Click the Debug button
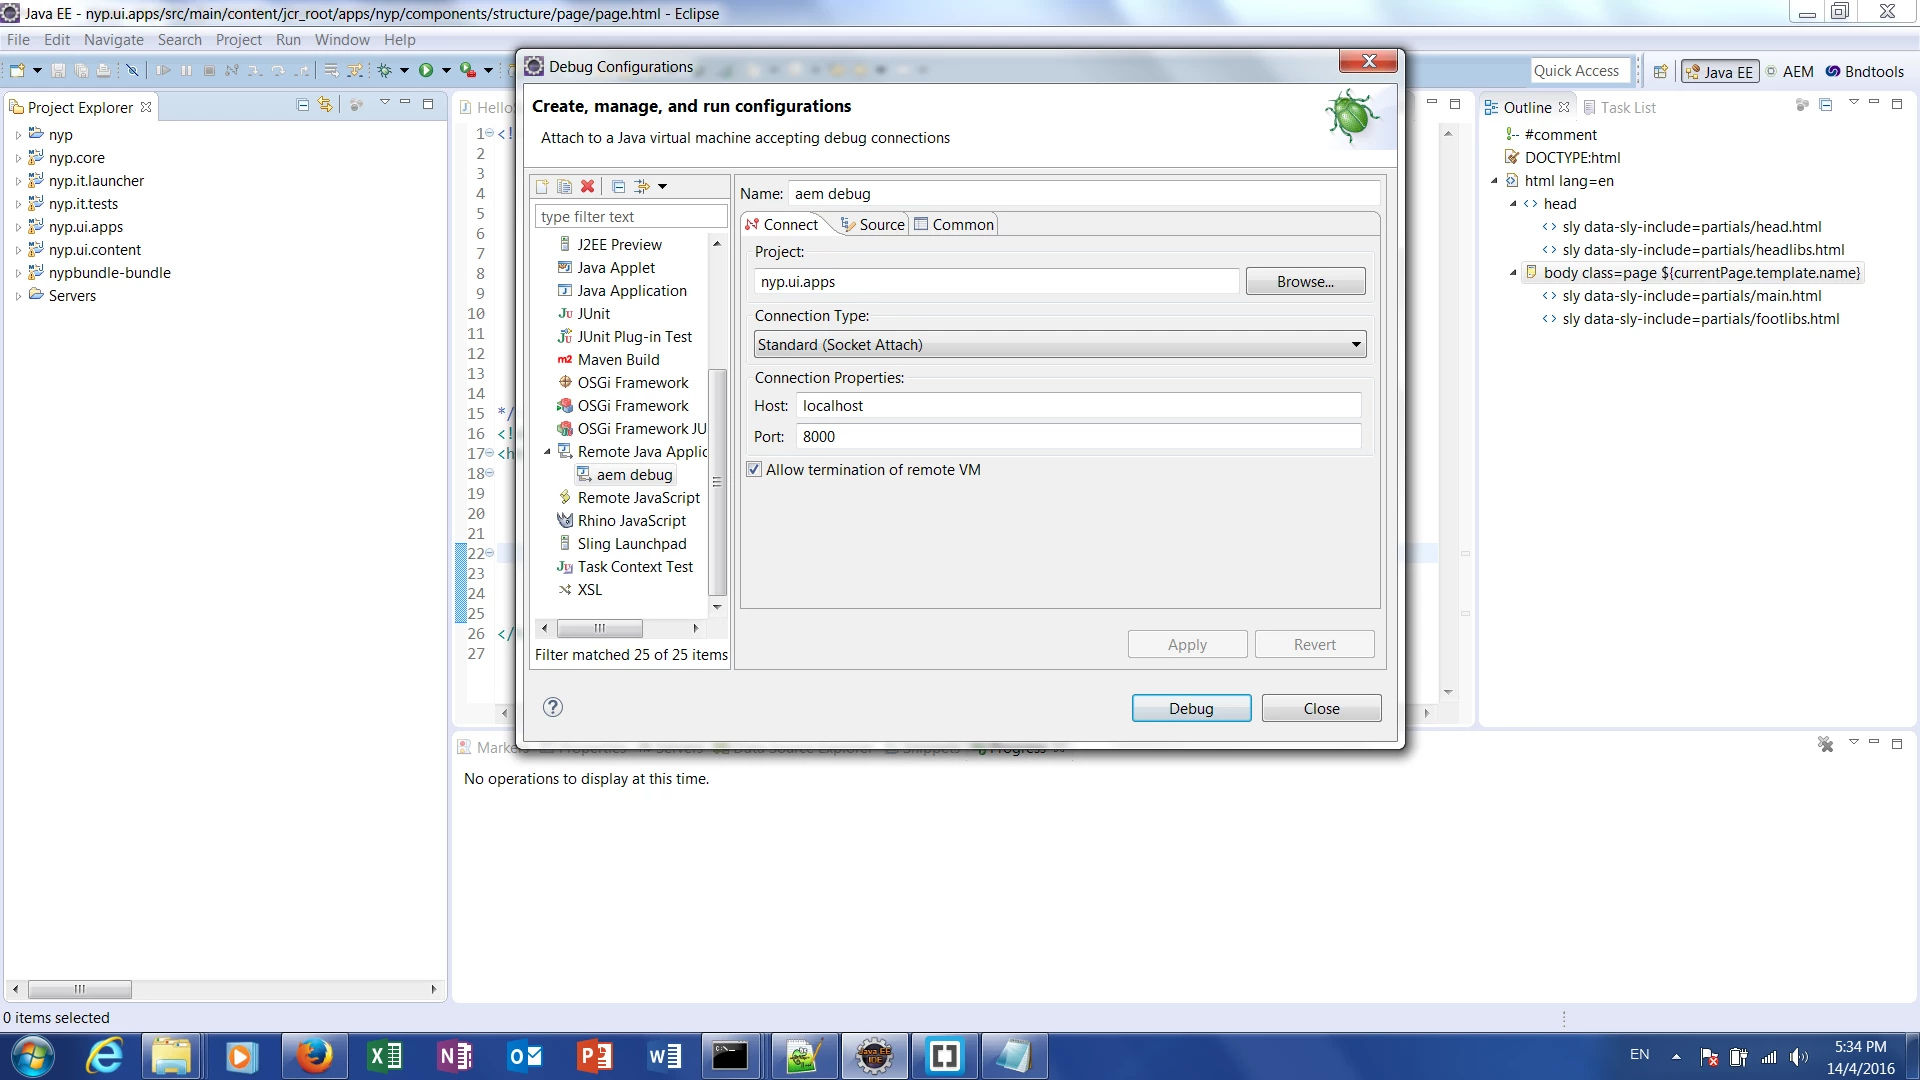This screenshot has width=1920, height=1080. pyautogui.click(x=1191, y=709)
